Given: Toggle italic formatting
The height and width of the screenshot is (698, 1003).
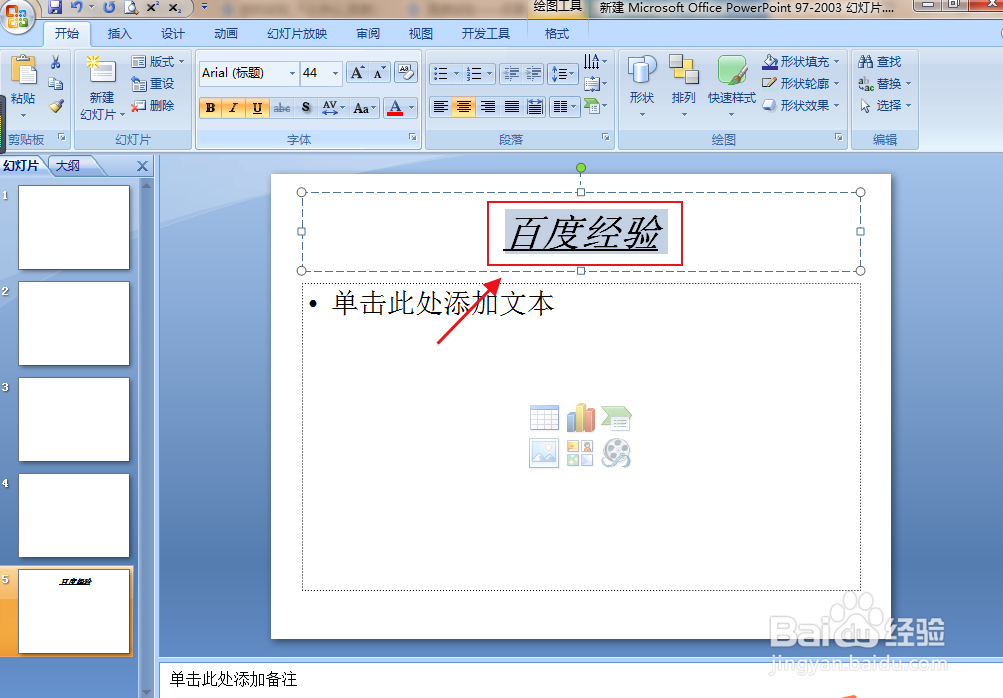Looking at the screenshot, I should (233, 107).
